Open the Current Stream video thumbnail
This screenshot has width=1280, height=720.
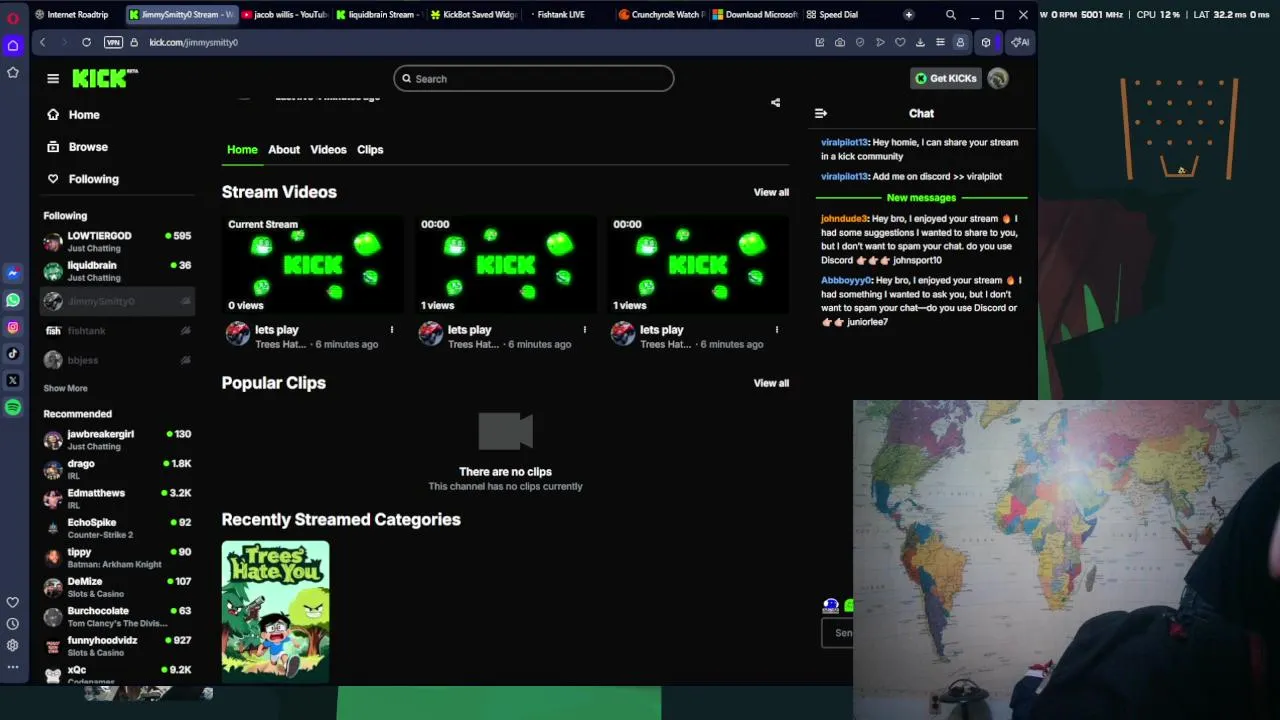pyautogui.click(x=312, y=264)
